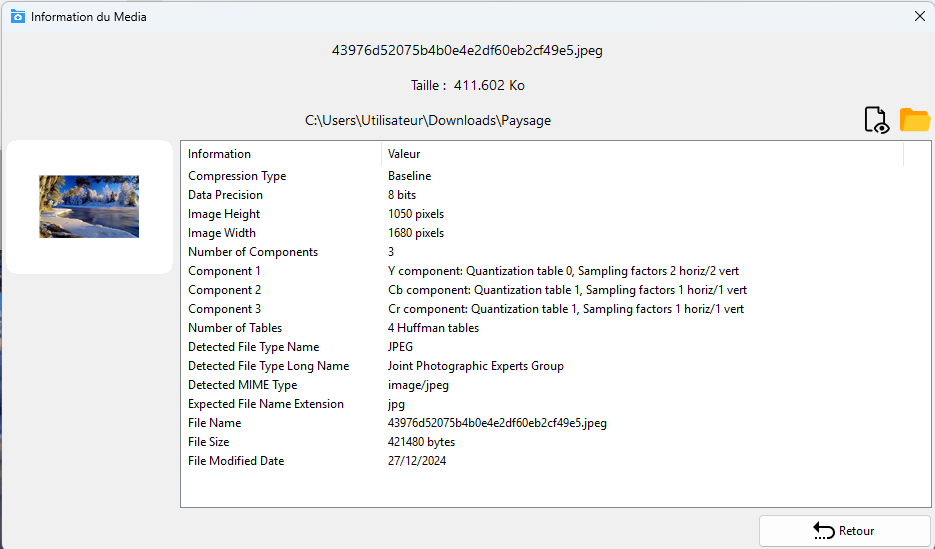Click the file preview icon with eye
This screenshot has width=935, height=549.
click(x=876, y=120)
